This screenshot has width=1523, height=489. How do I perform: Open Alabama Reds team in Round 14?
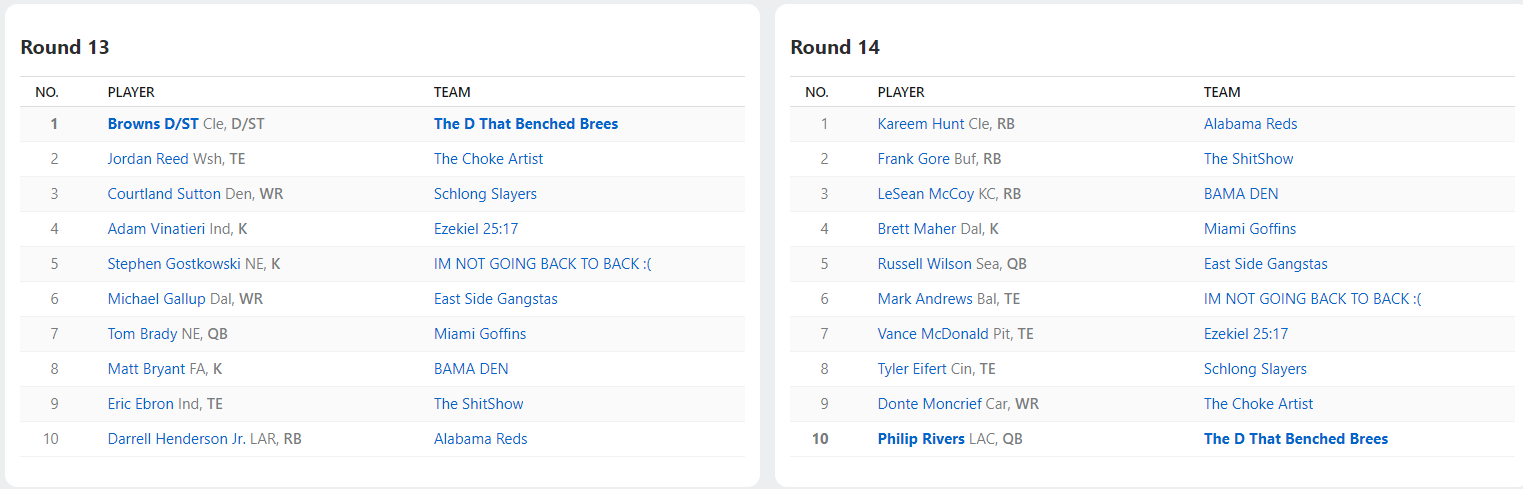pyautogui.click(x=1250, y=124)
